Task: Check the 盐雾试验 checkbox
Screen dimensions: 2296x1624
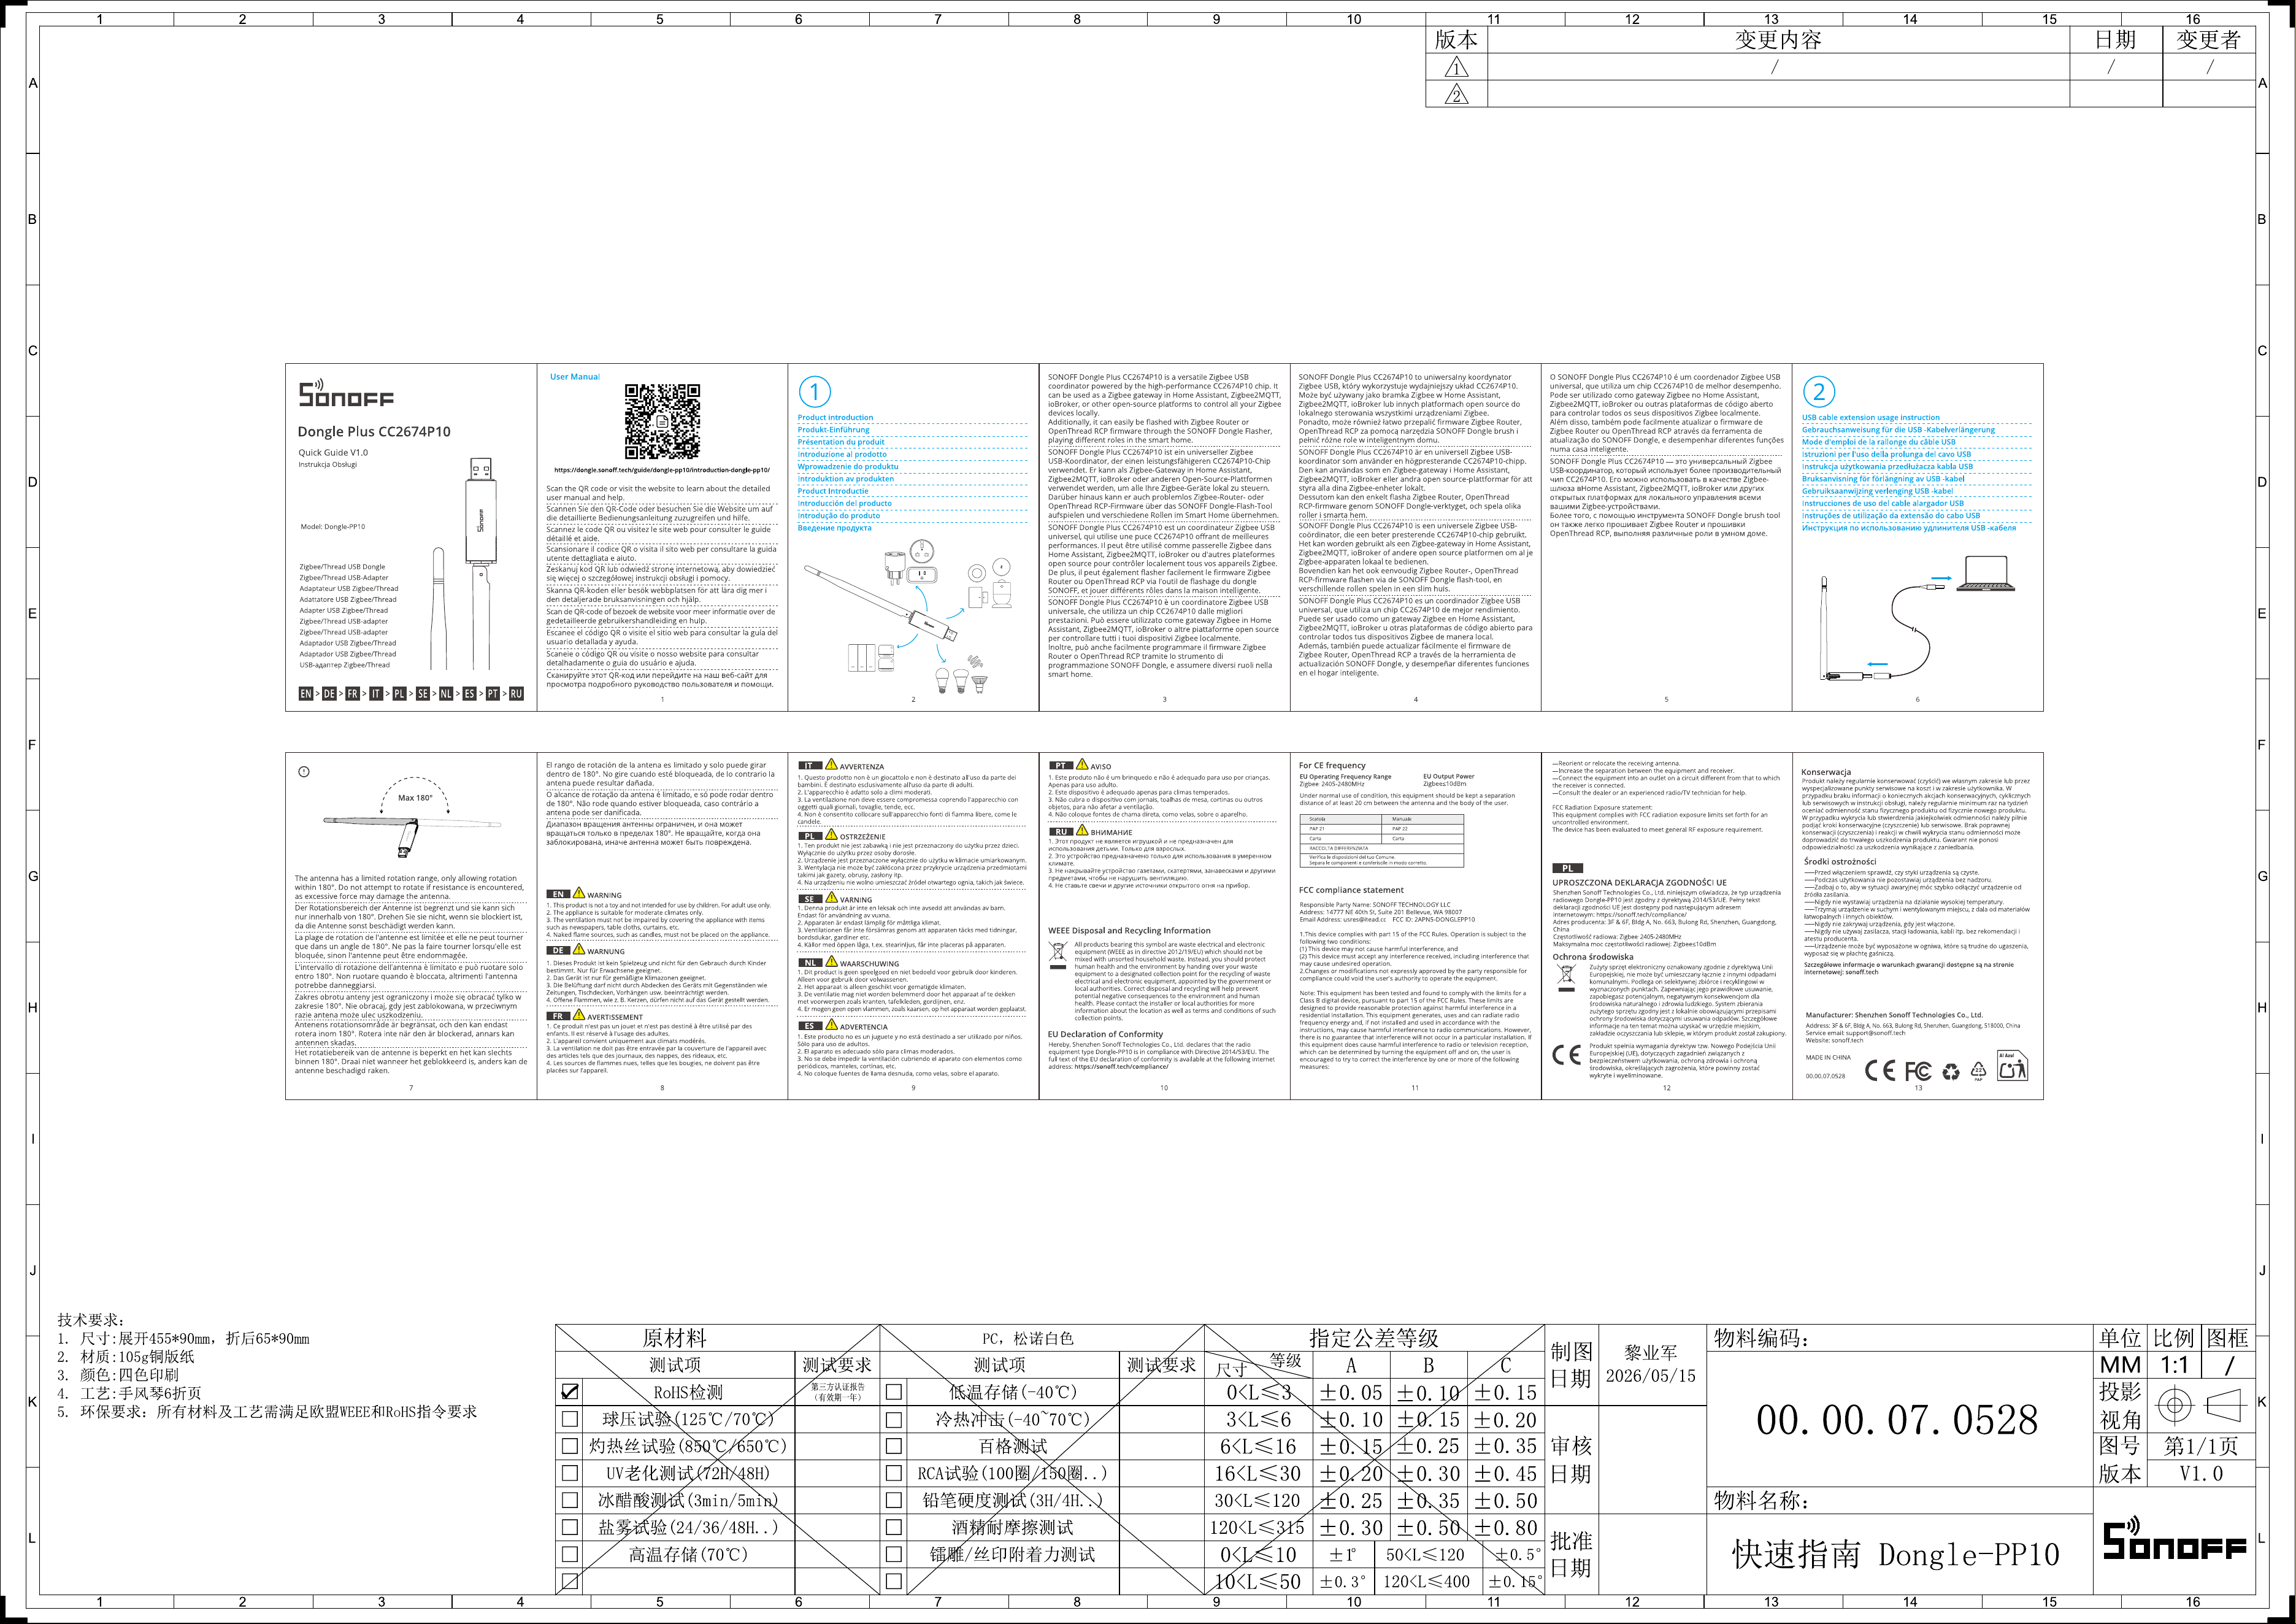Action: (570, 1527)
